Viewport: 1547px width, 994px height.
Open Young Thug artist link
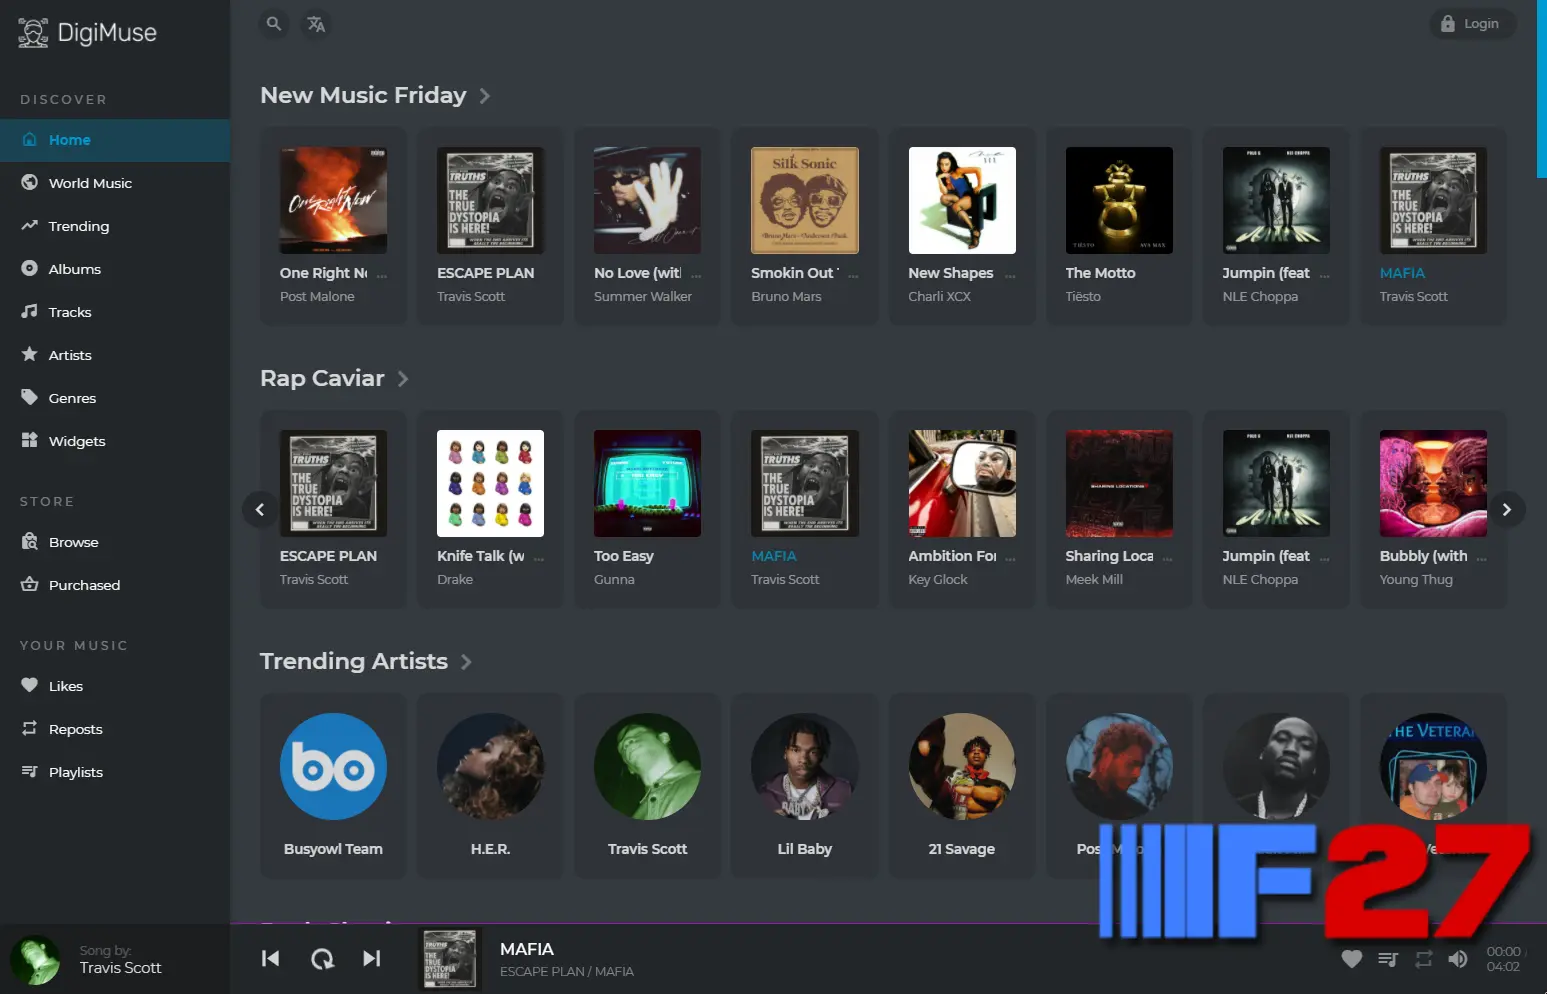pyautogui.click(x=1416, y=580)
